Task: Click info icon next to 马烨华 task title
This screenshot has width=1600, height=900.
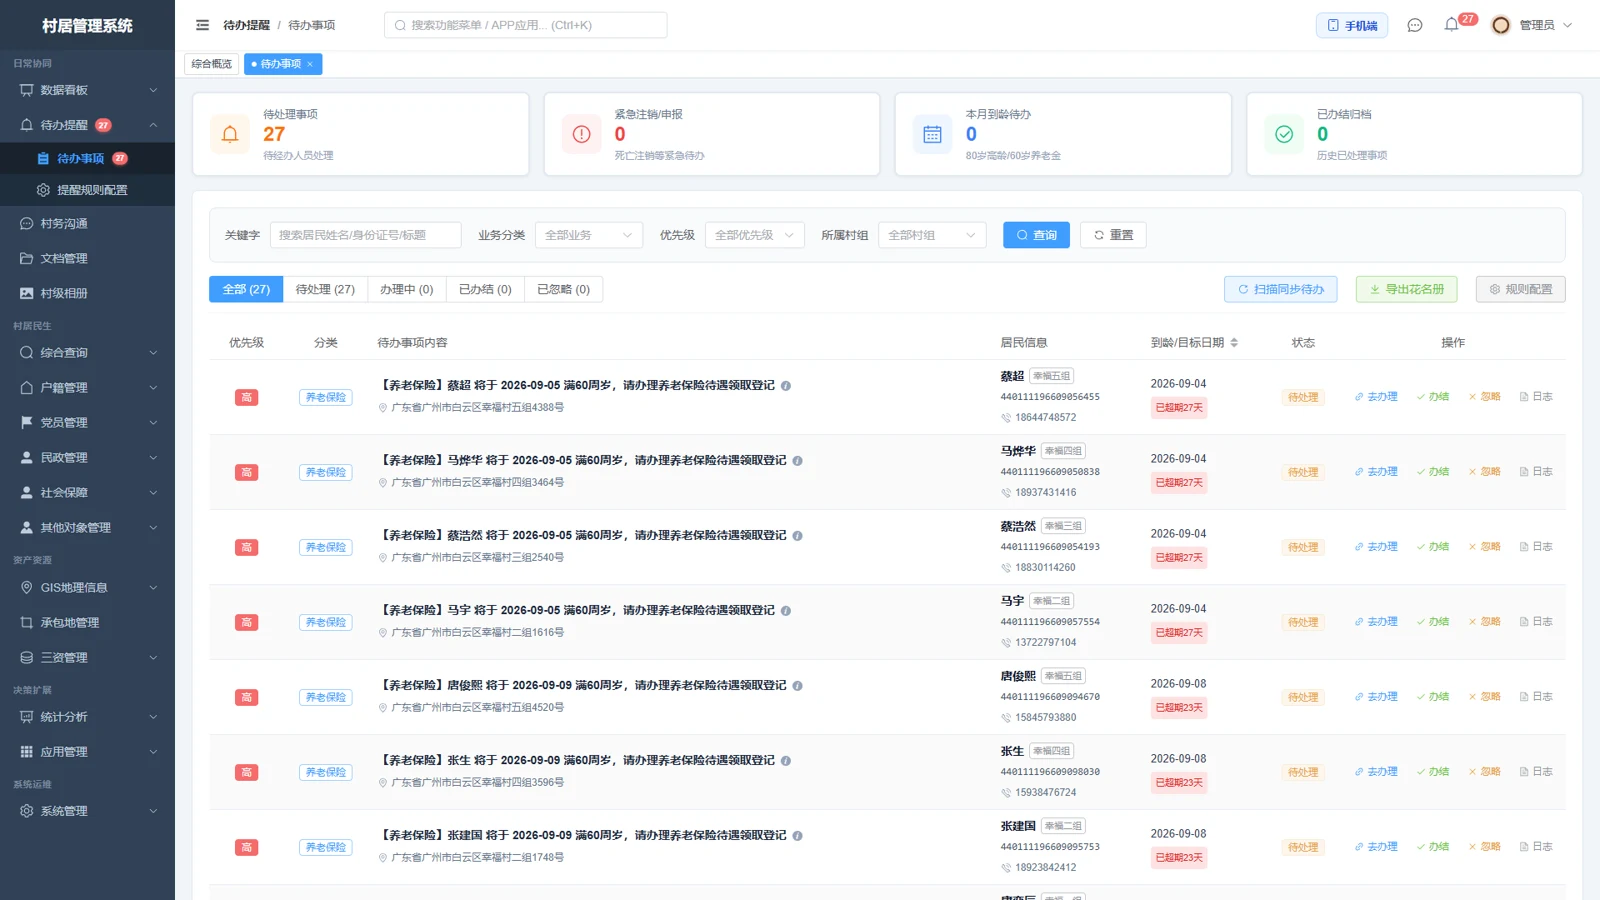Action: pyautogui.click(x=797, y=461)
